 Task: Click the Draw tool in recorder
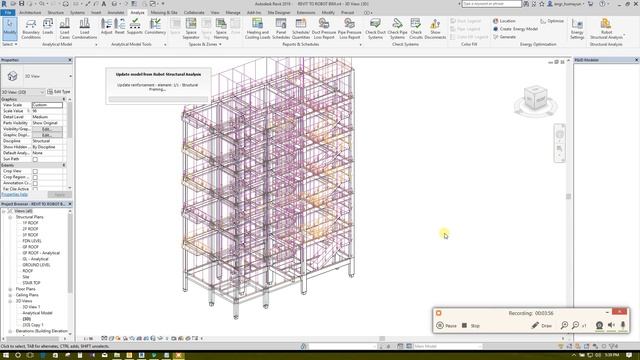click(542, 326)
